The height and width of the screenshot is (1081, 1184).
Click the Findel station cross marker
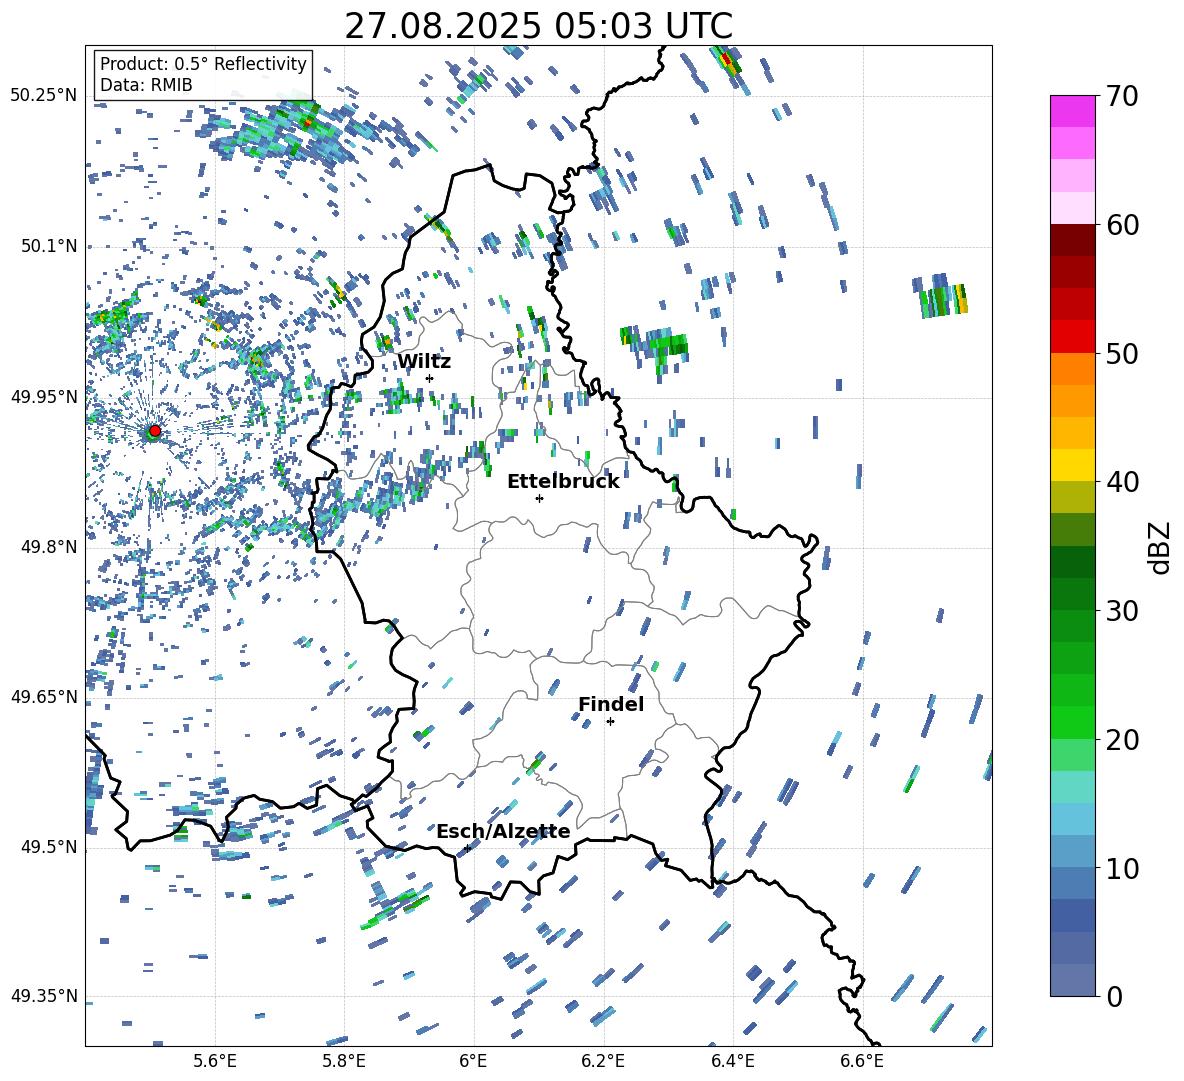[x=610, y=722]
